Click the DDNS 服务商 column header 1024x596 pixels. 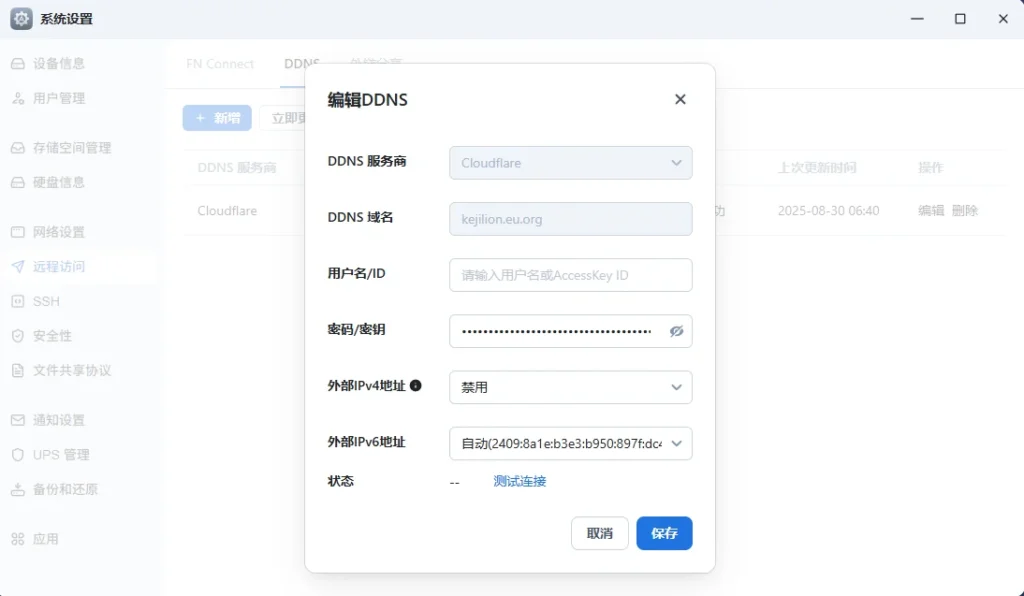pyautogui.click(x=237, y=168)
